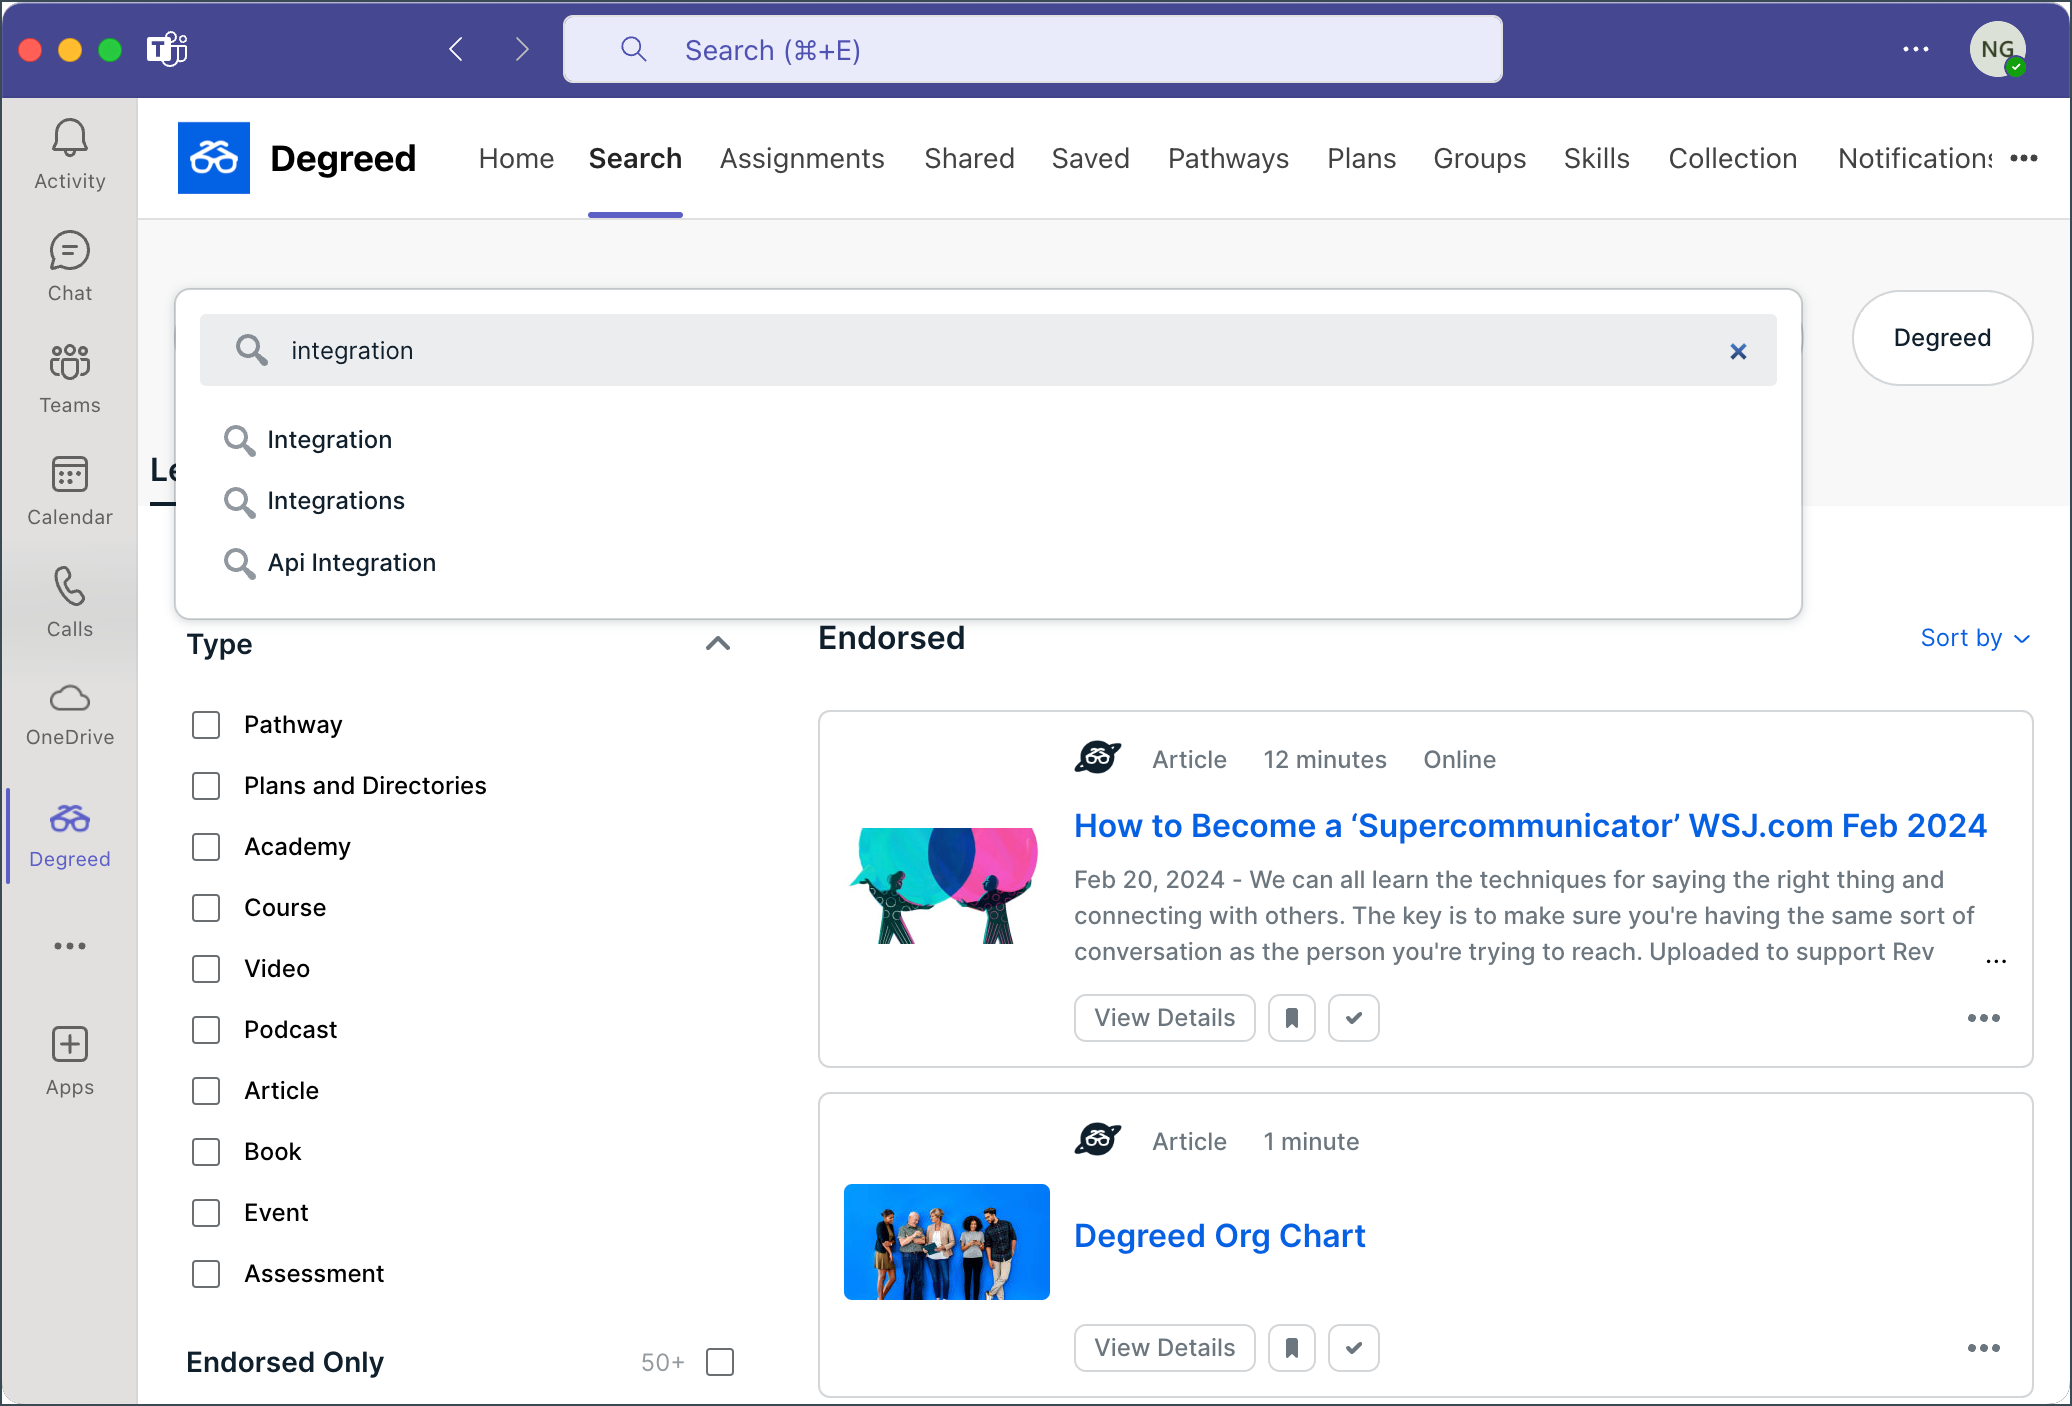Open the Sort by dropdown
The image size is (2072, 1406).
tap(1975, 638)
